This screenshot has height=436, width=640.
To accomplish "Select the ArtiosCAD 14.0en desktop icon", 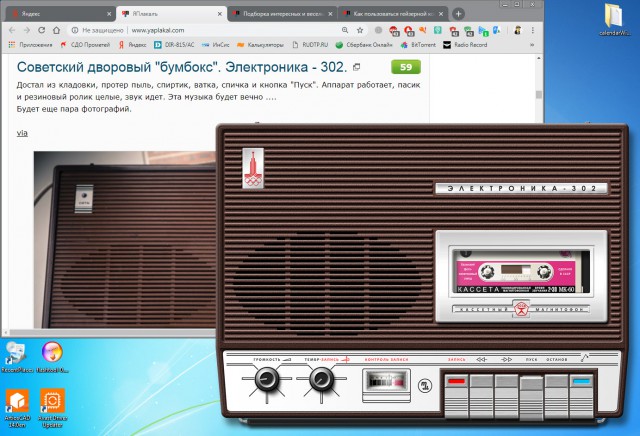I will tap(17, 408).
